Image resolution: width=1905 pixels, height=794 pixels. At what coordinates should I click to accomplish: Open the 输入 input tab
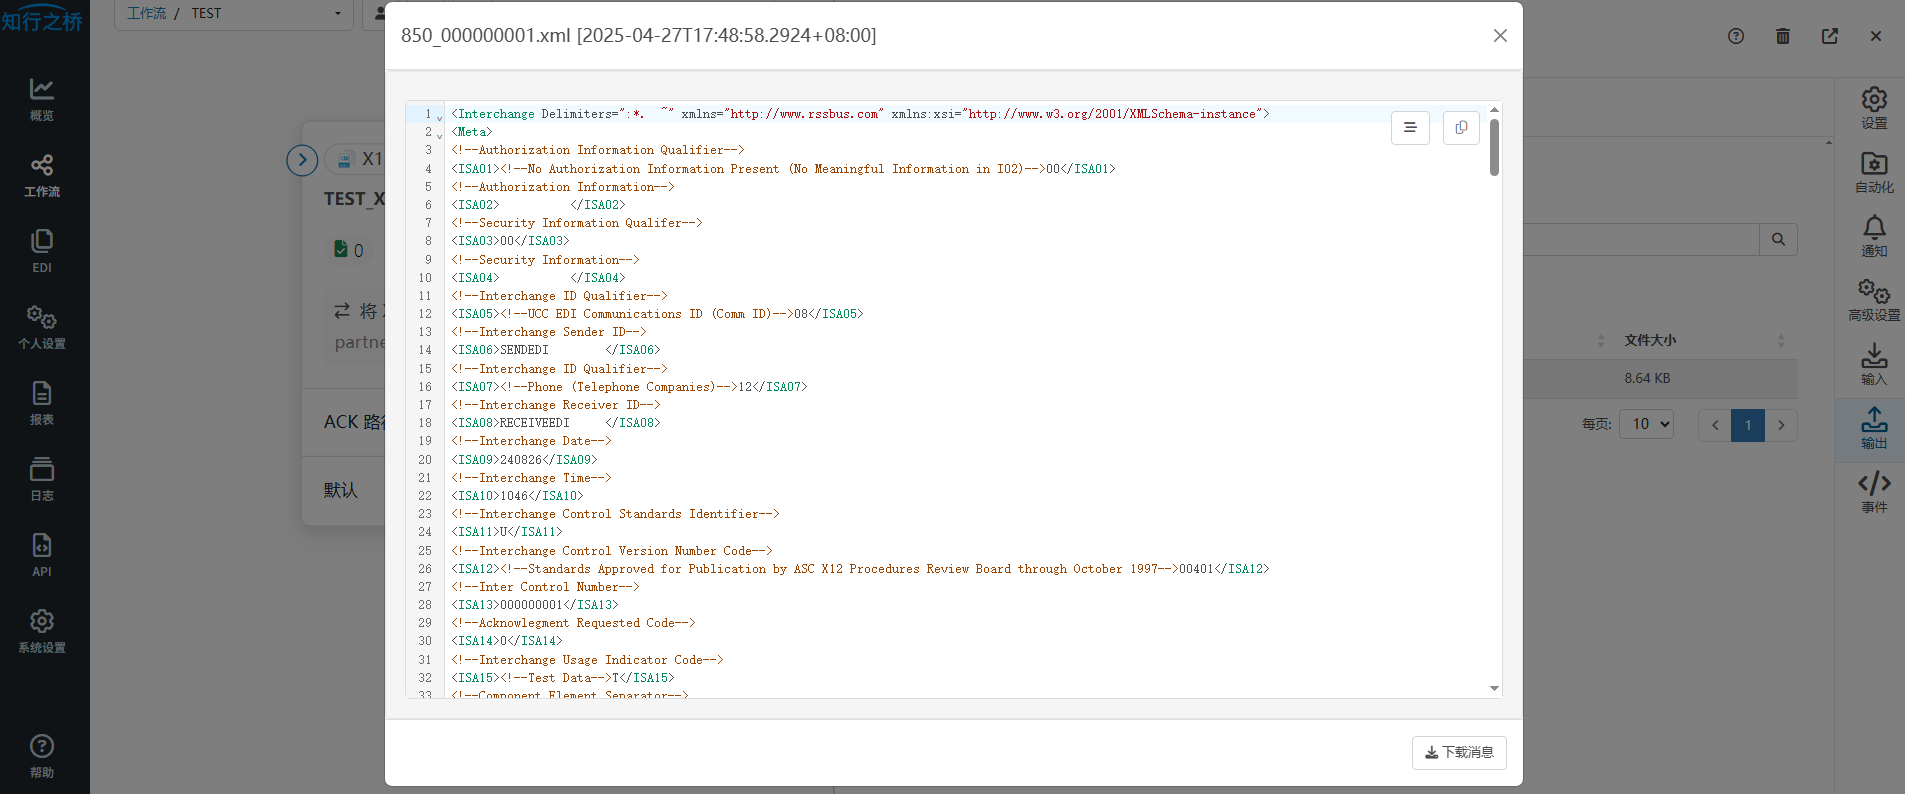(1874, 364)
